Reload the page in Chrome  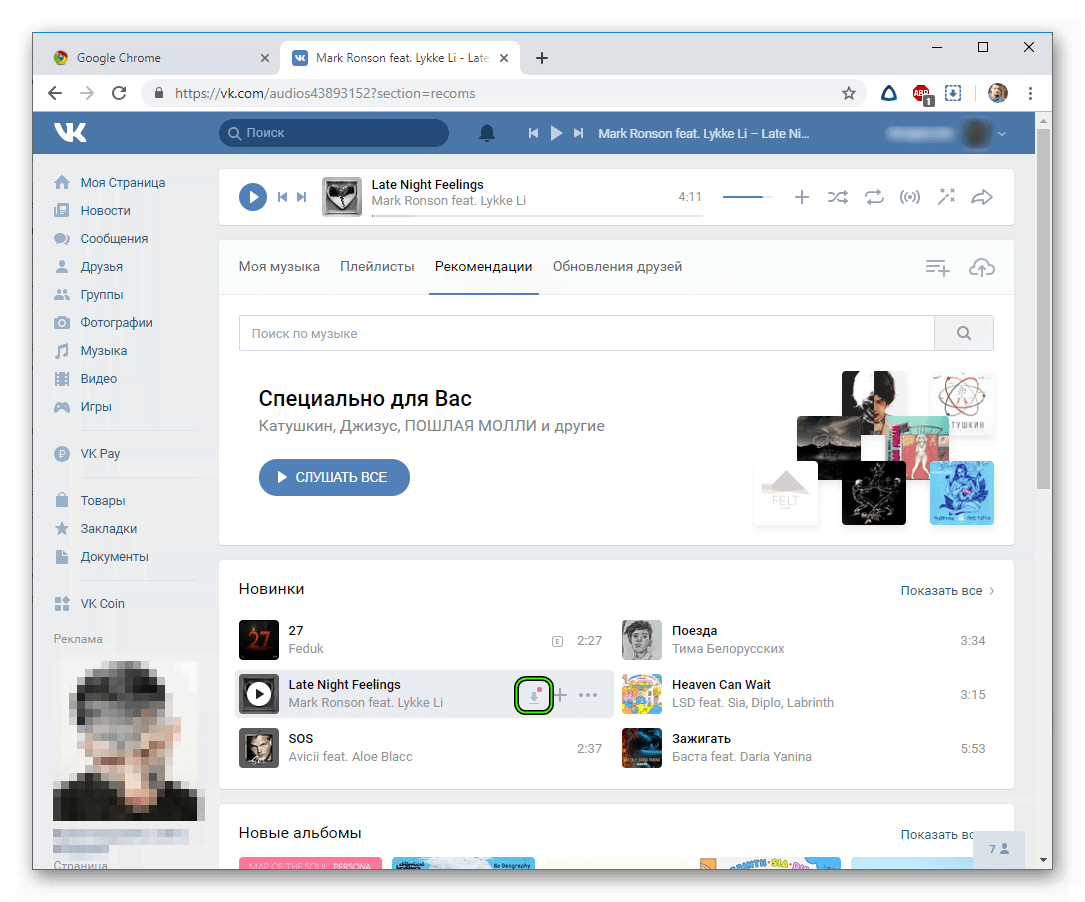pos(119,93)
